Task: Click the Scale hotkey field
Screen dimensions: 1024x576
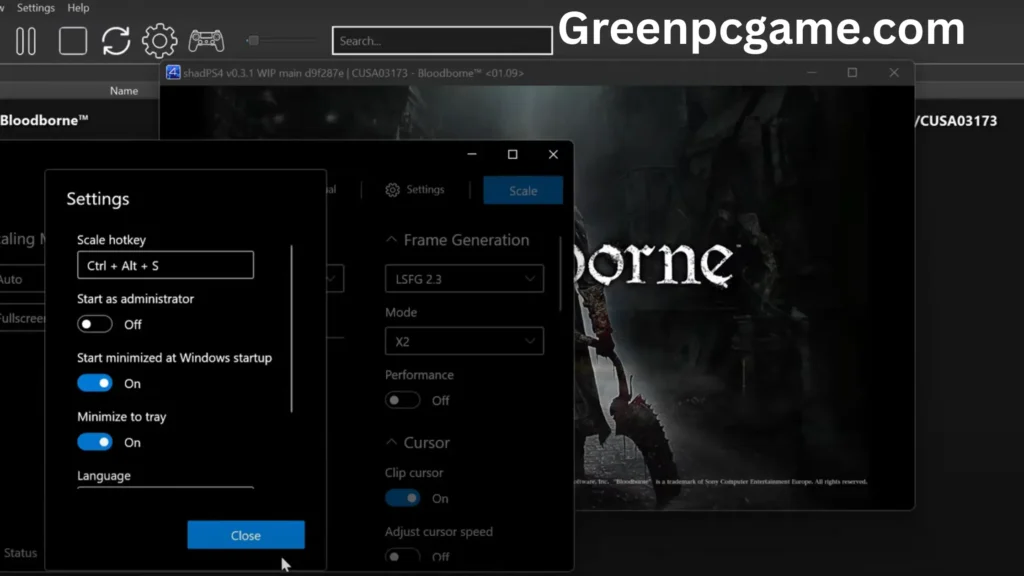Action: click(x=165, y=265)
